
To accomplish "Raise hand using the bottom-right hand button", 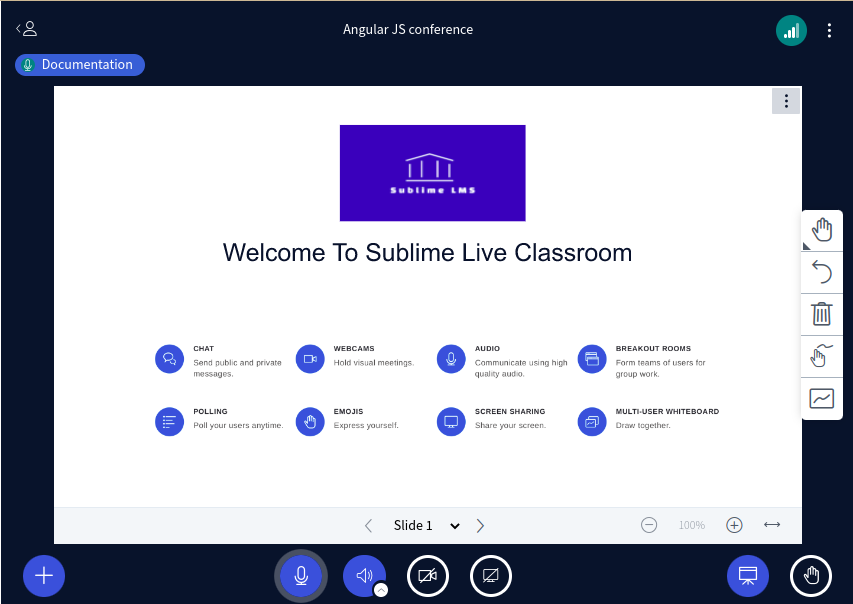I will (811, 576).
